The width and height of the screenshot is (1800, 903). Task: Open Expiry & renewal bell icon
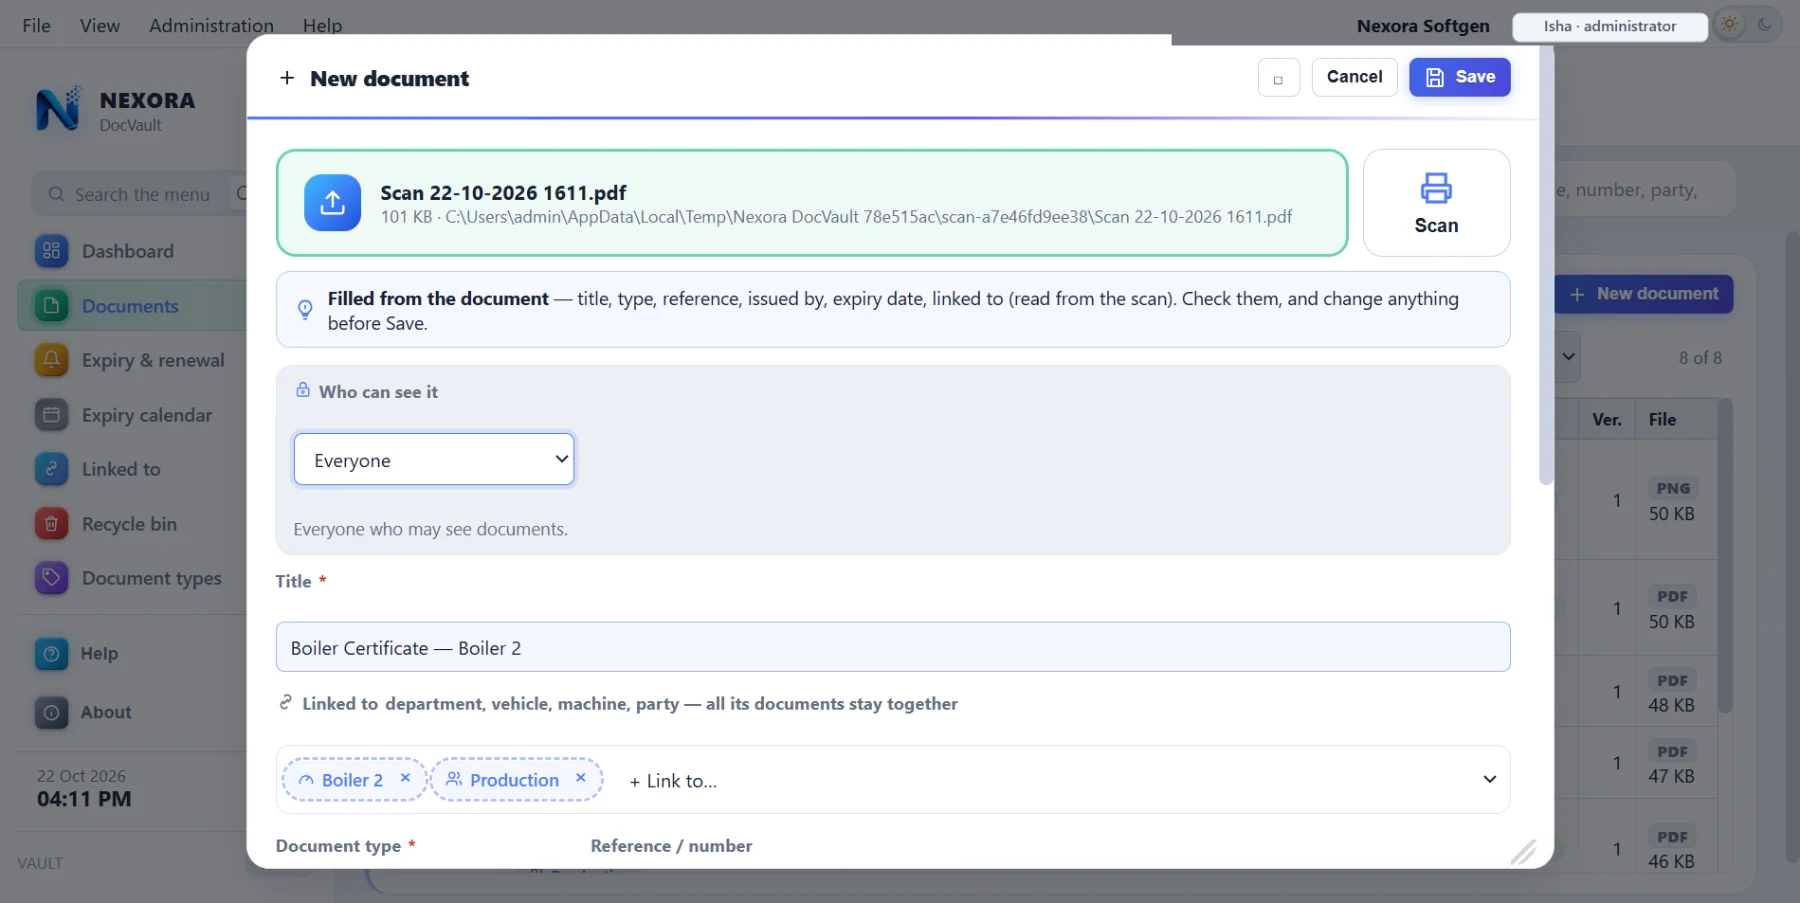pyautogui.click(x=51, y=360)
